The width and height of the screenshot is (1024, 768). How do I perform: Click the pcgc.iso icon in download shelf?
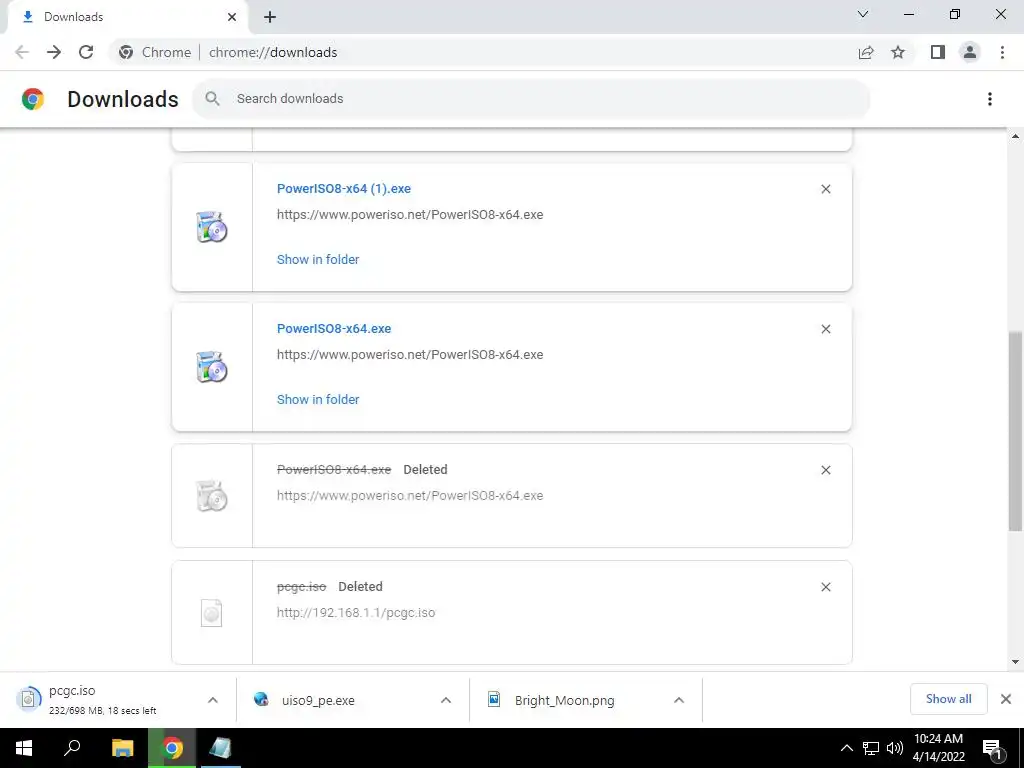28,699
